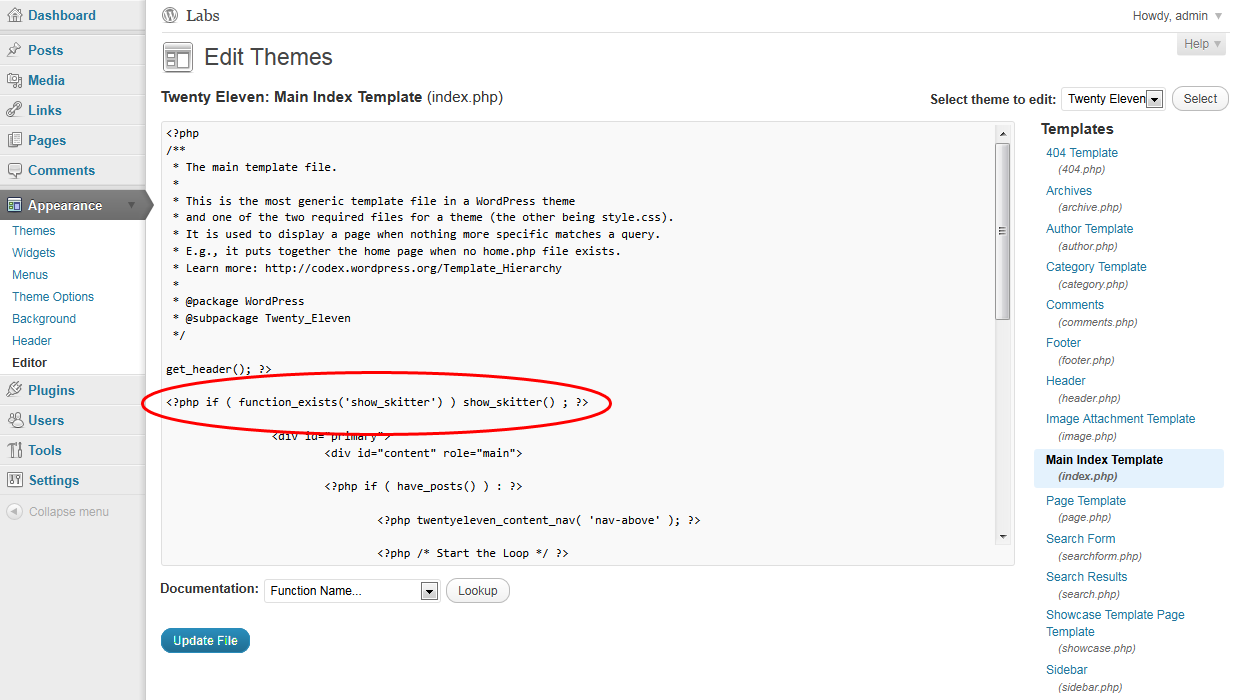Image resolution: width=1245 pixels, height=700 pixels.
Task: Open the Comments menu
Action: (x=61, y=170)
